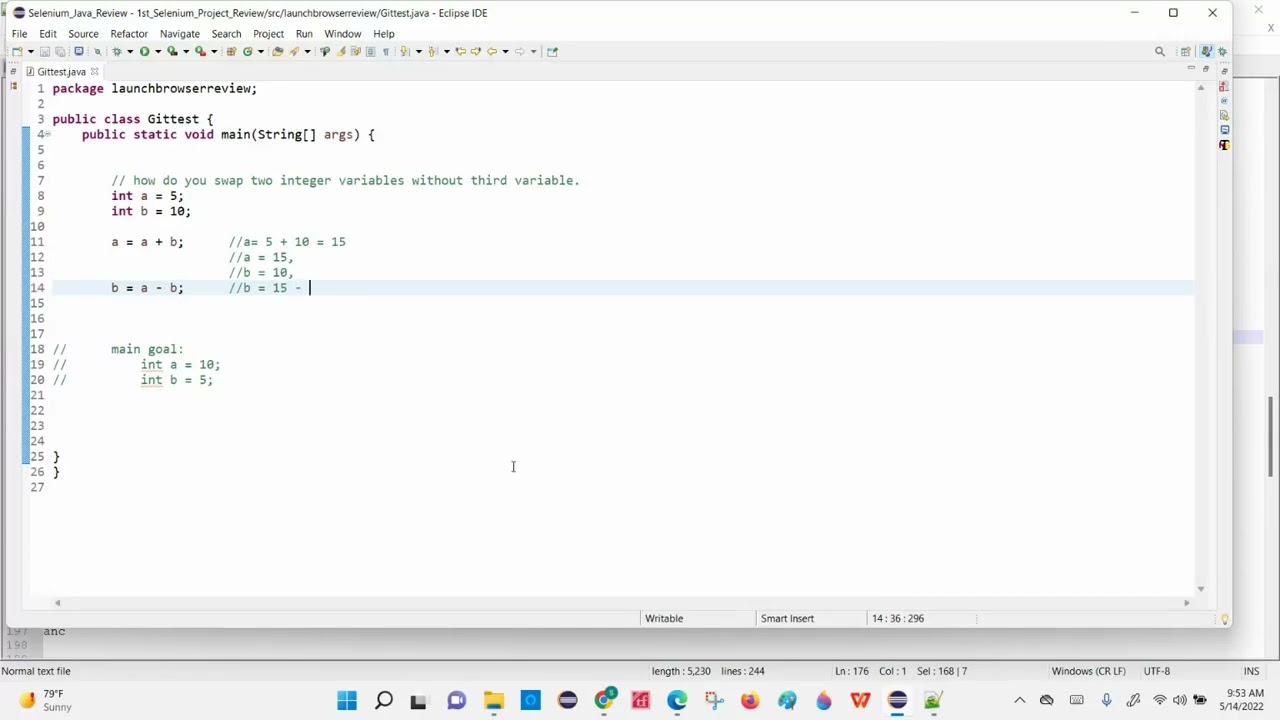Click the tip lightbulb in status bar
1280x720 pixels.
[x=1224, y=619]
